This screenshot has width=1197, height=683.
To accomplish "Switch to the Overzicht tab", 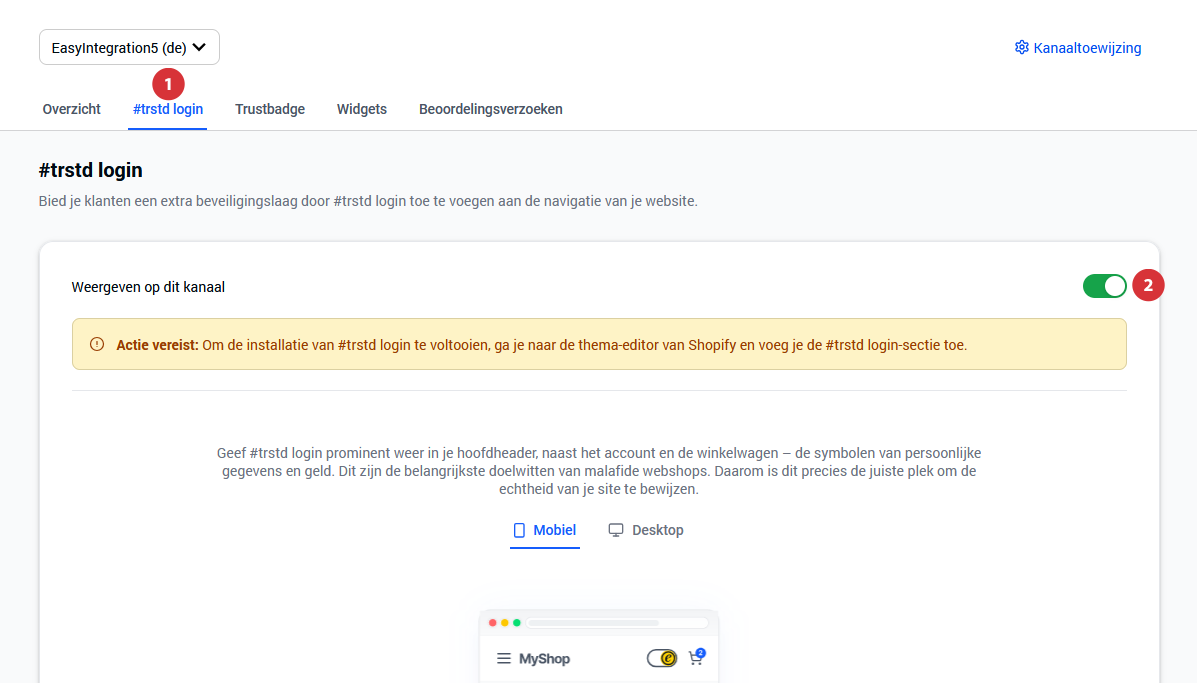I will tap(72, 109).
